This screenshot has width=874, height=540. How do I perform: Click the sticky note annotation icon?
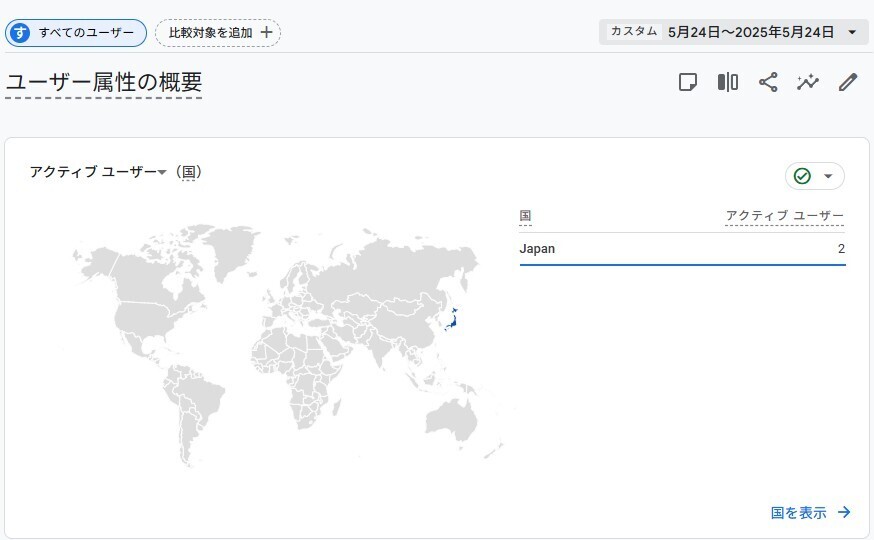coord(688,83)
